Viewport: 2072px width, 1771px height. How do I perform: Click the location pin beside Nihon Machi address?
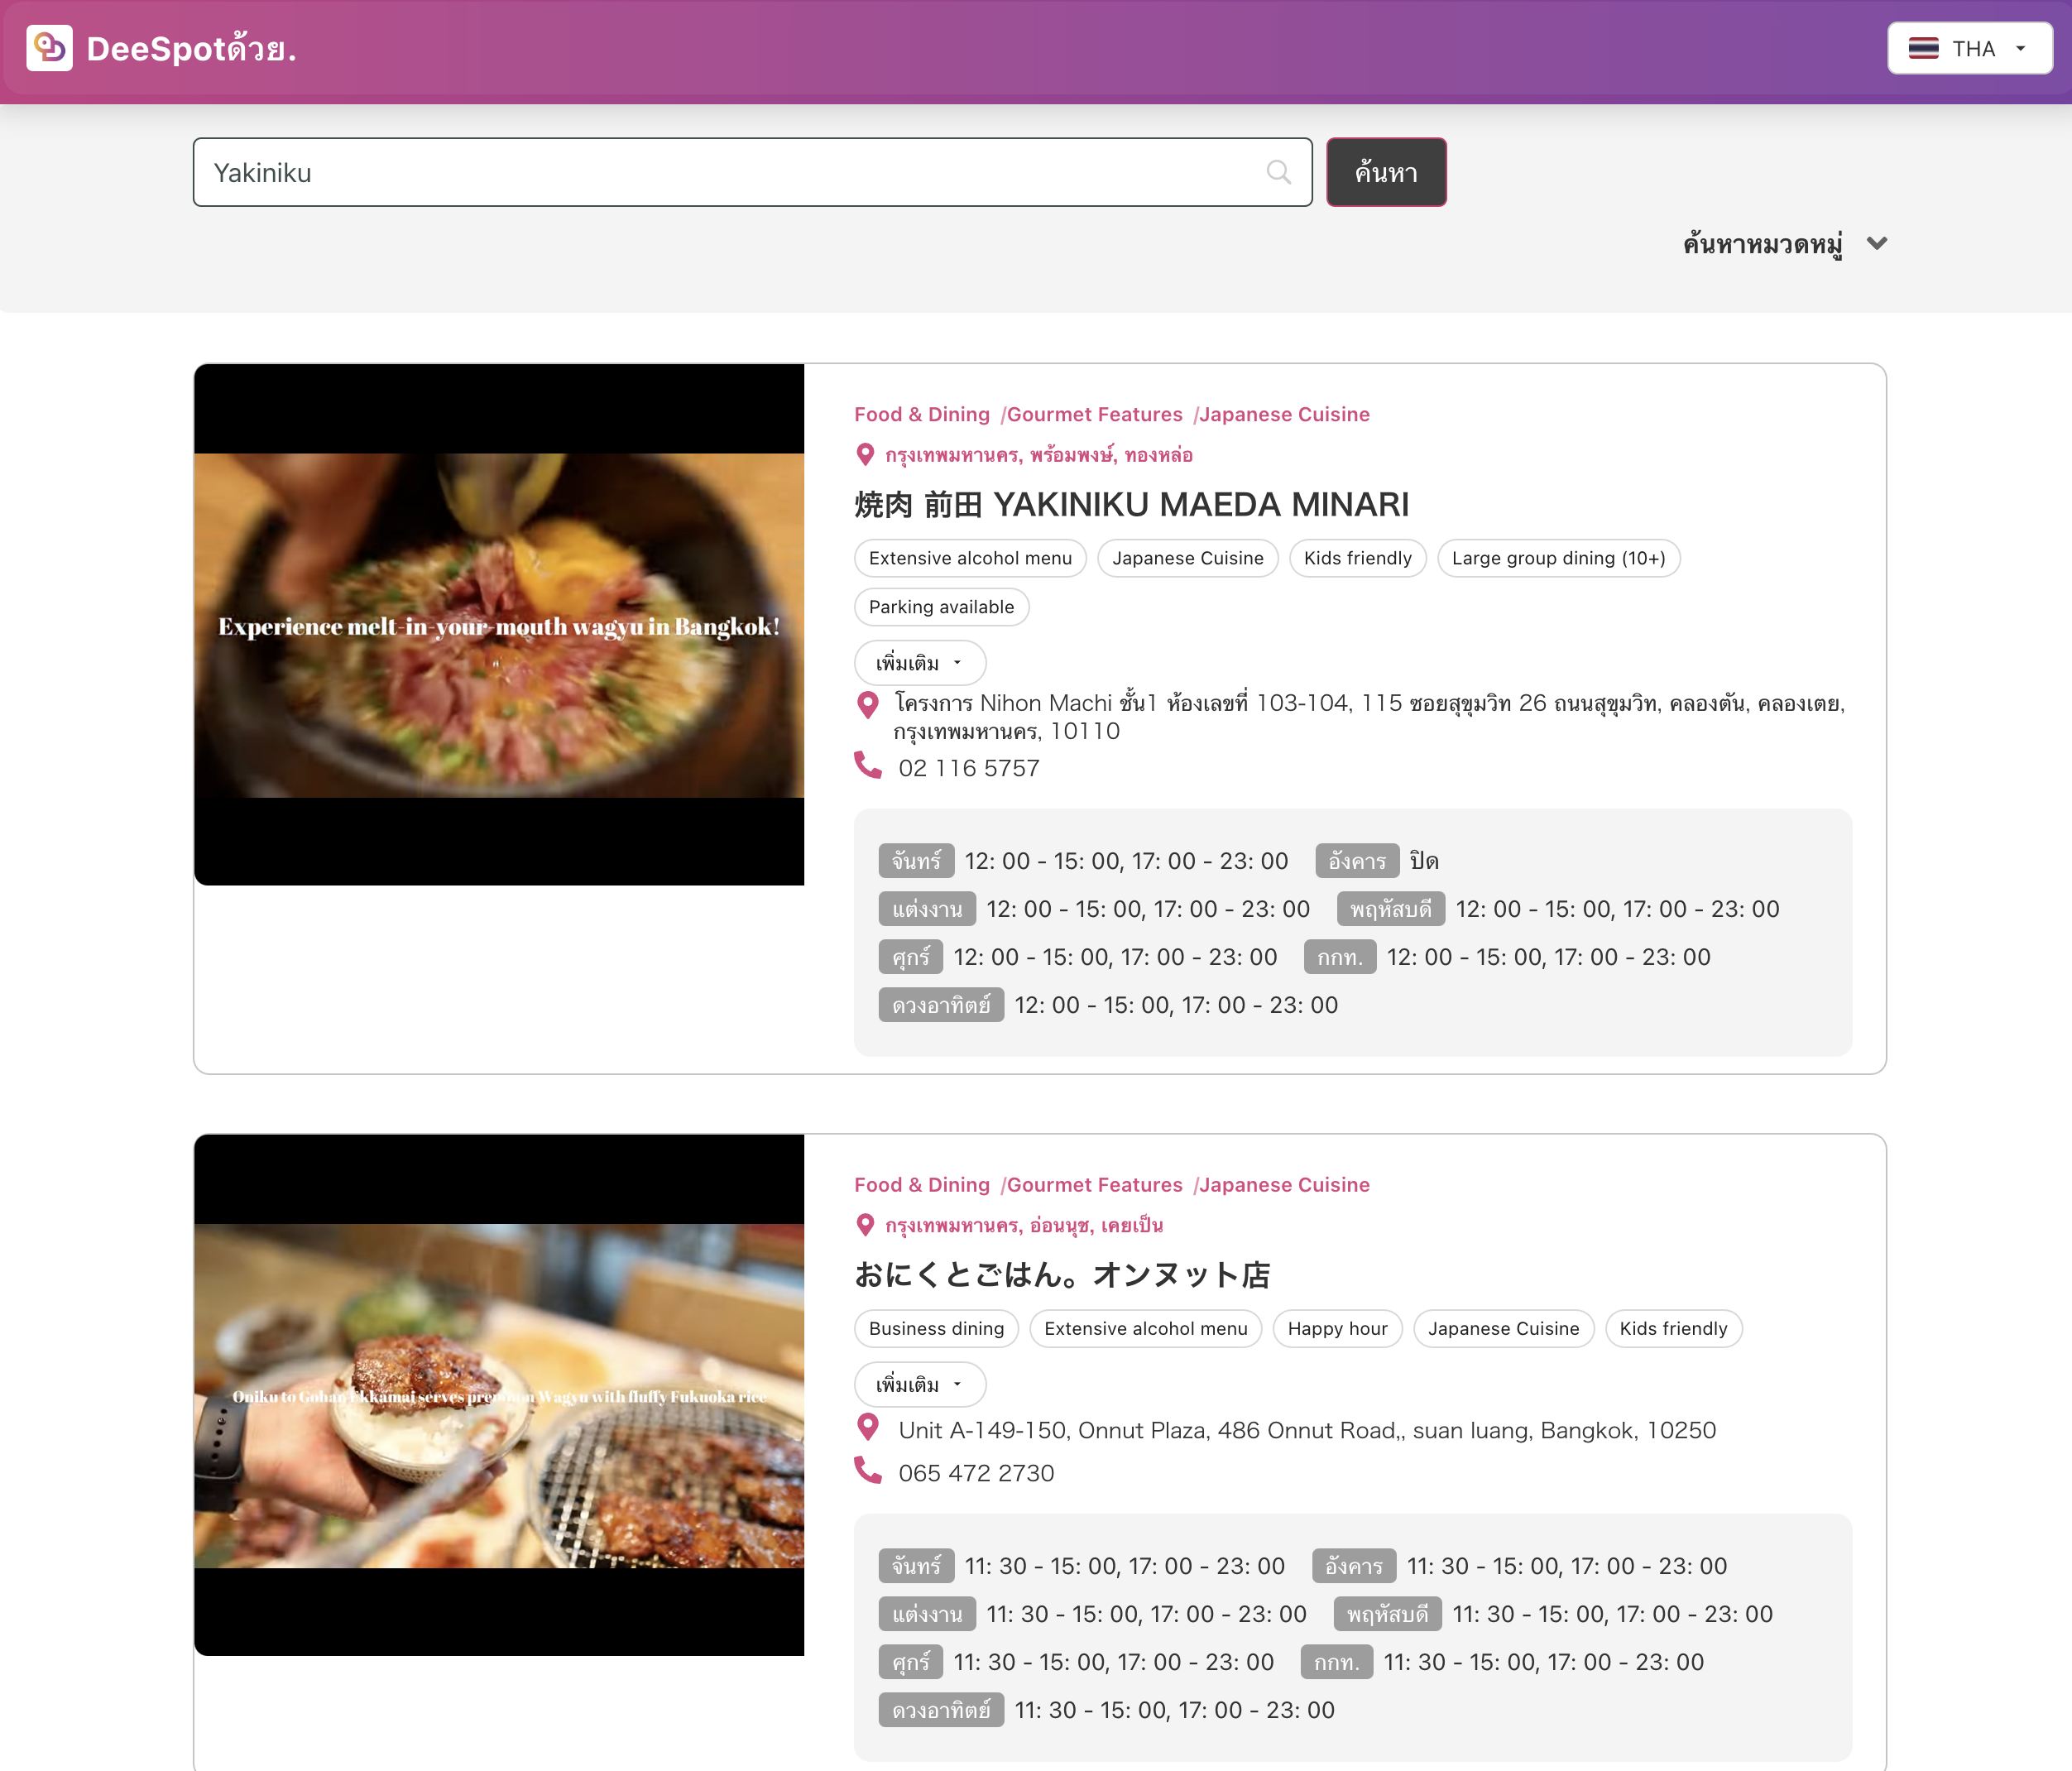[868, 705]
